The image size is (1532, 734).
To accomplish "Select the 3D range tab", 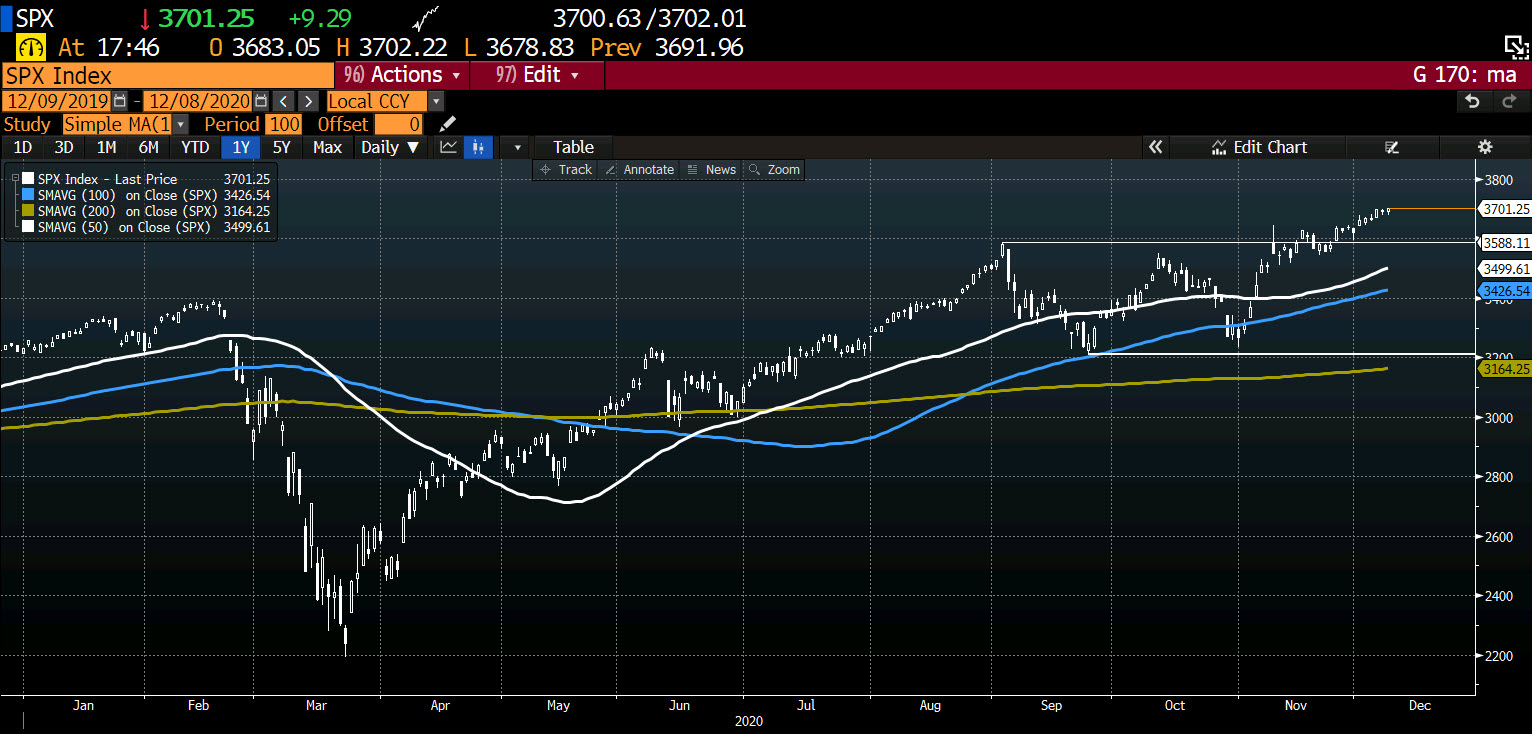I will pos(64,147).
